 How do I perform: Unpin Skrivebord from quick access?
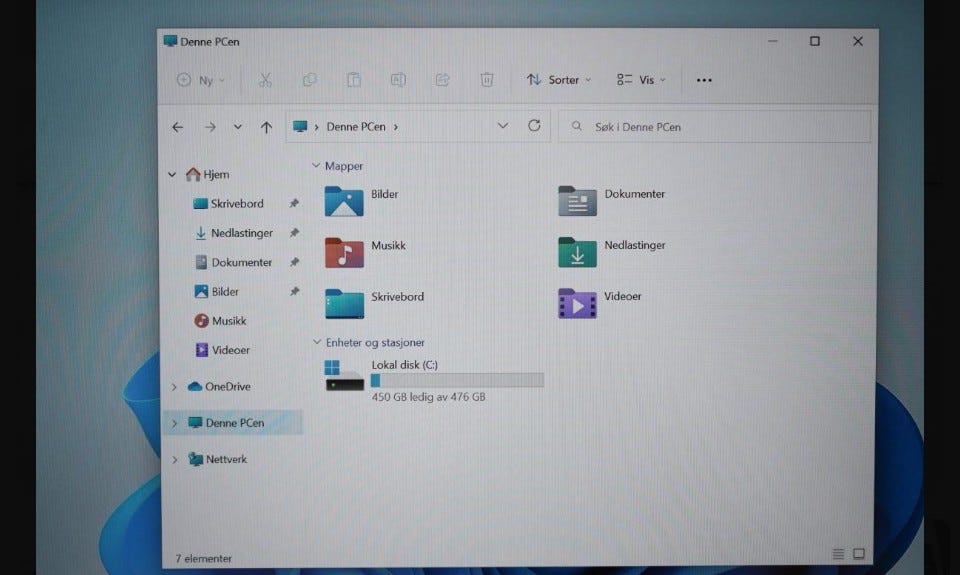coord(294,203)
